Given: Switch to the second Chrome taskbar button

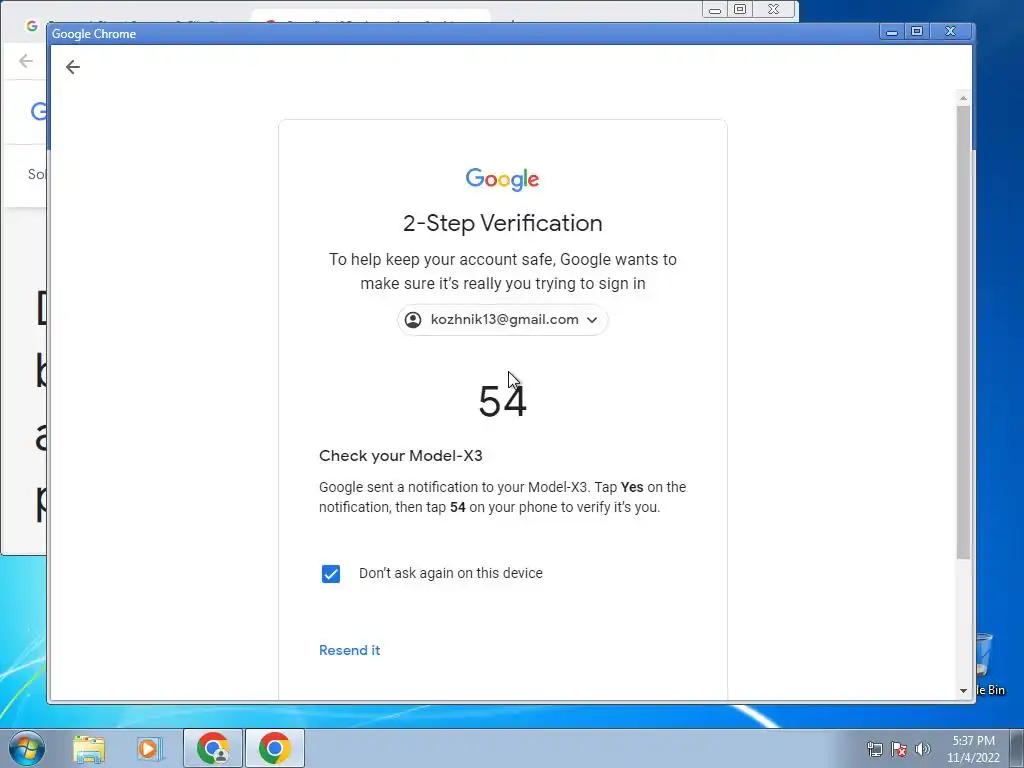Looking at the screenshot, I should click(274, 748).
